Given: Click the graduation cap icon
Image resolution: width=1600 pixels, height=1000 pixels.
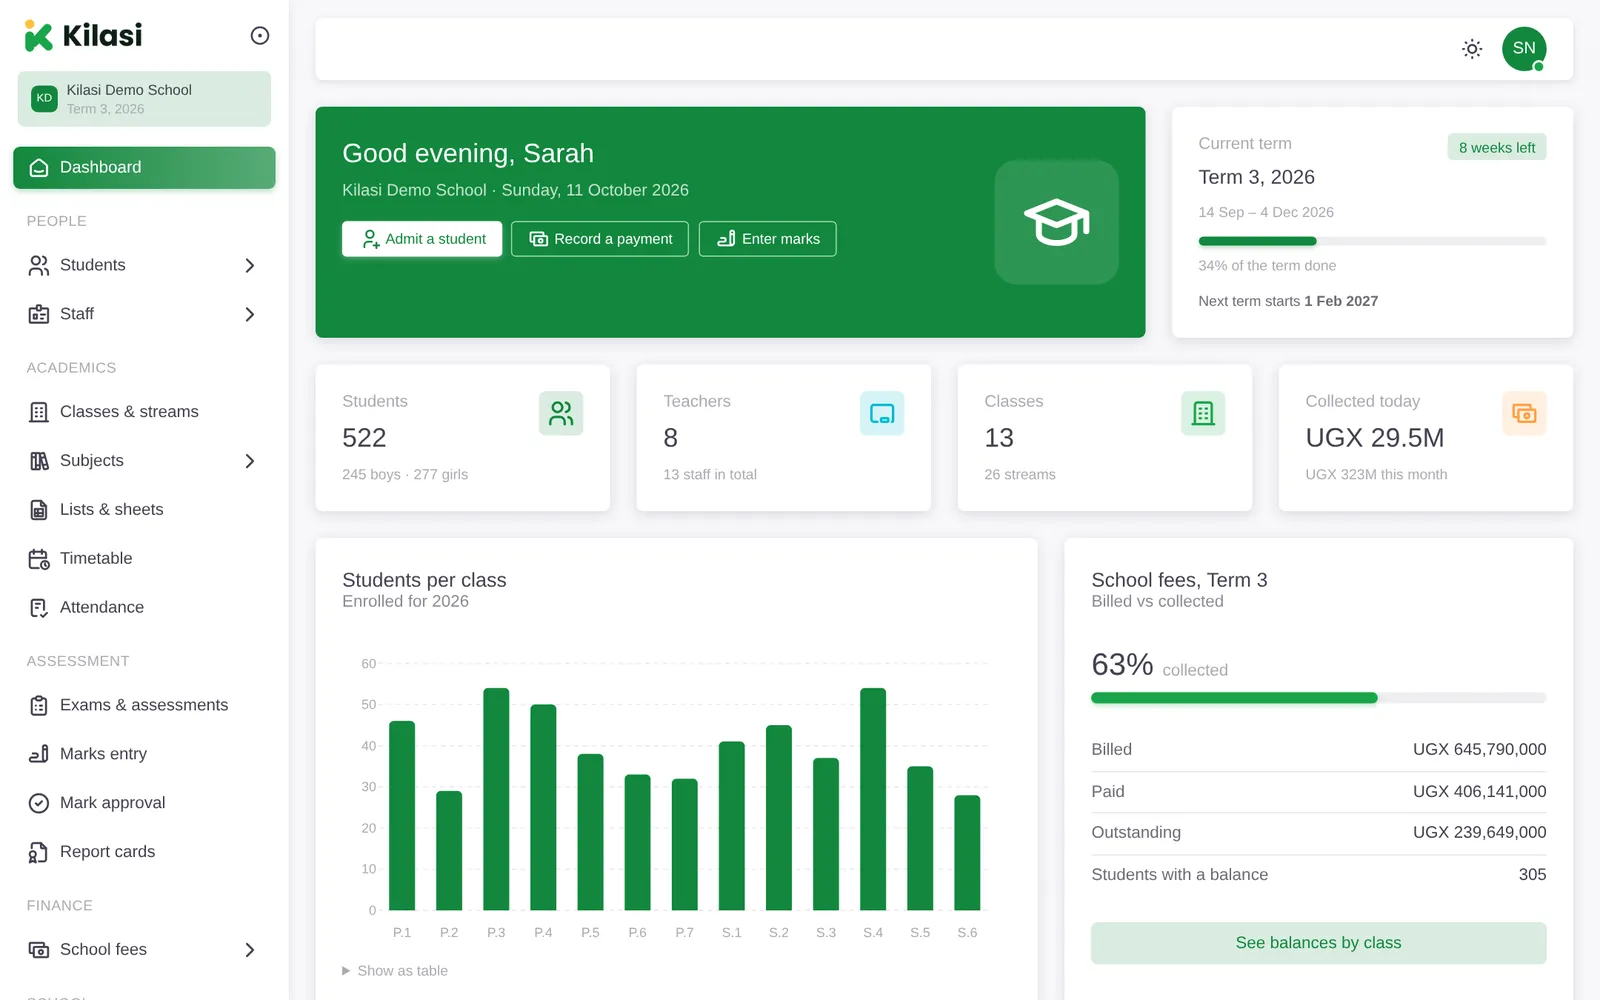Looking at the screenshot, I should tap(1056, 222).
